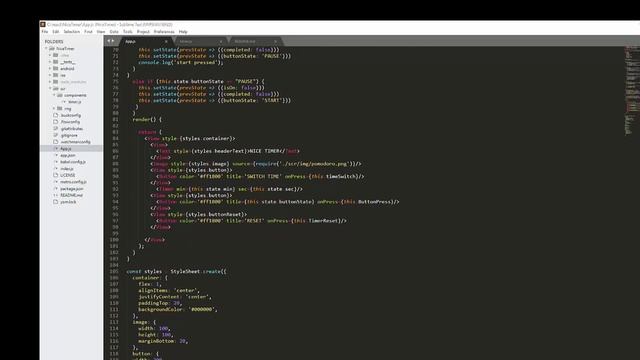Click the yarn.lock file icon
Viewport: 640px width, 360px height.
tap(56, 202)
